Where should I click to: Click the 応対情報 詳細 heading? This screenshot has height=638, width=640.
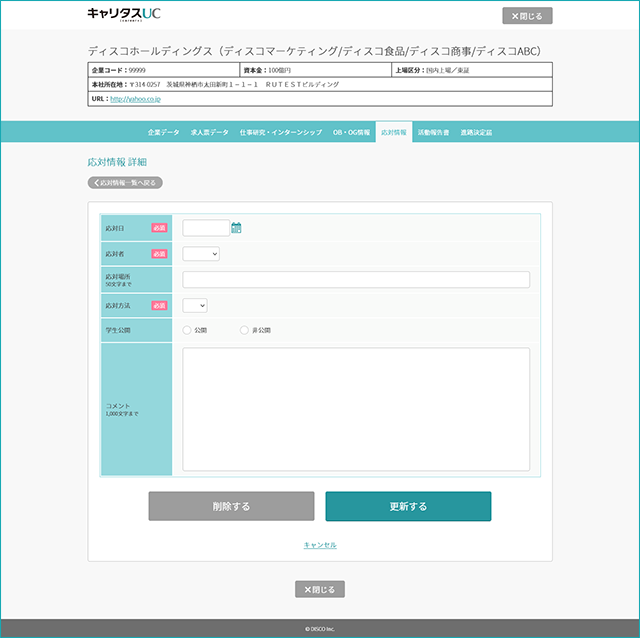point(117,162)
